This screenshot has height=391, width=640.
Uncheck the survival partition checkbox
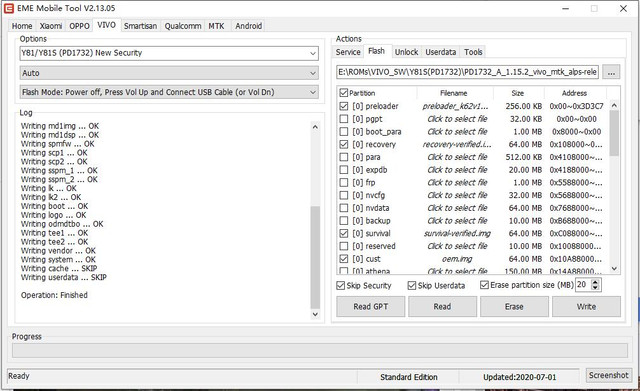coord(344,233)
